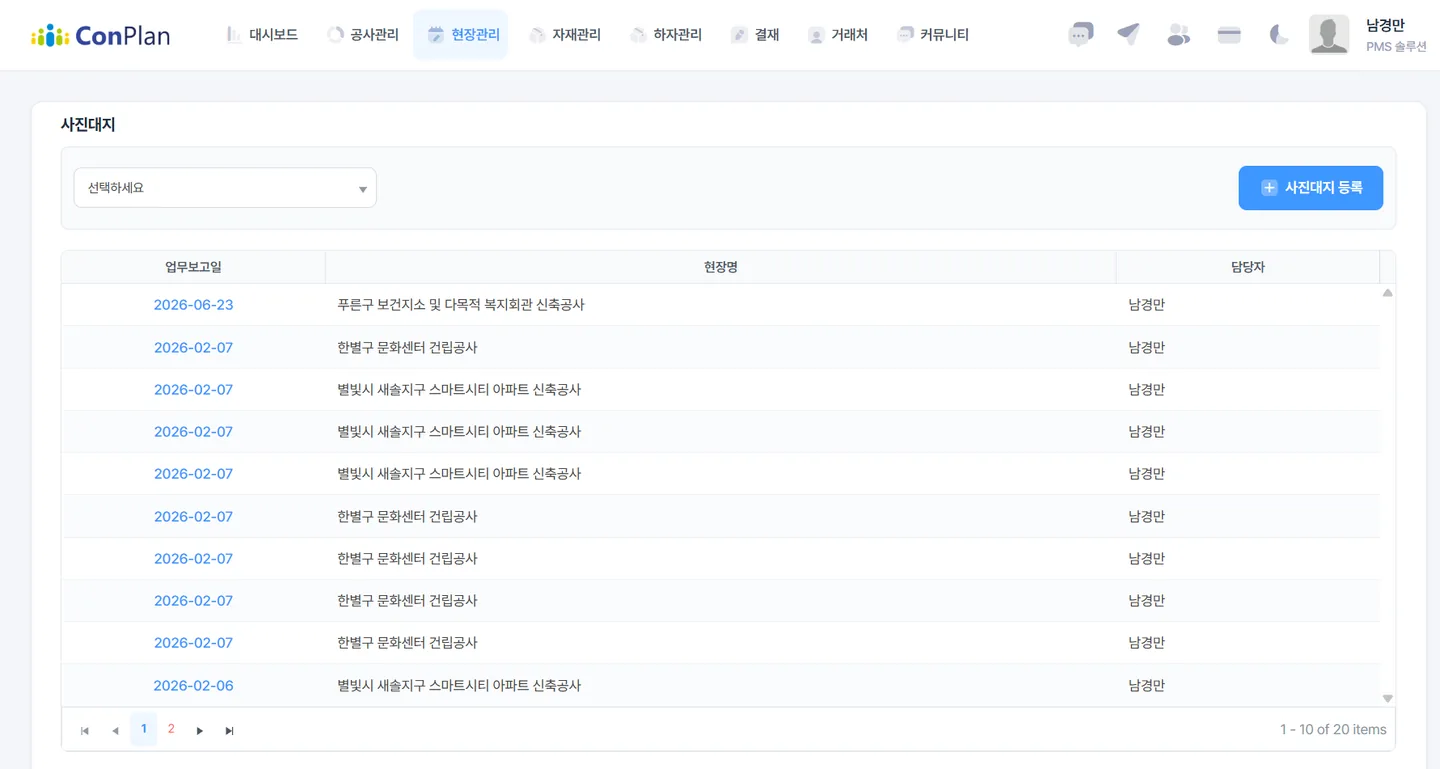The height and width of the screenshot is (769, 1440).
Task: Select page 1 in pagination
Action: pyautogui.click(x=143, y=729)
